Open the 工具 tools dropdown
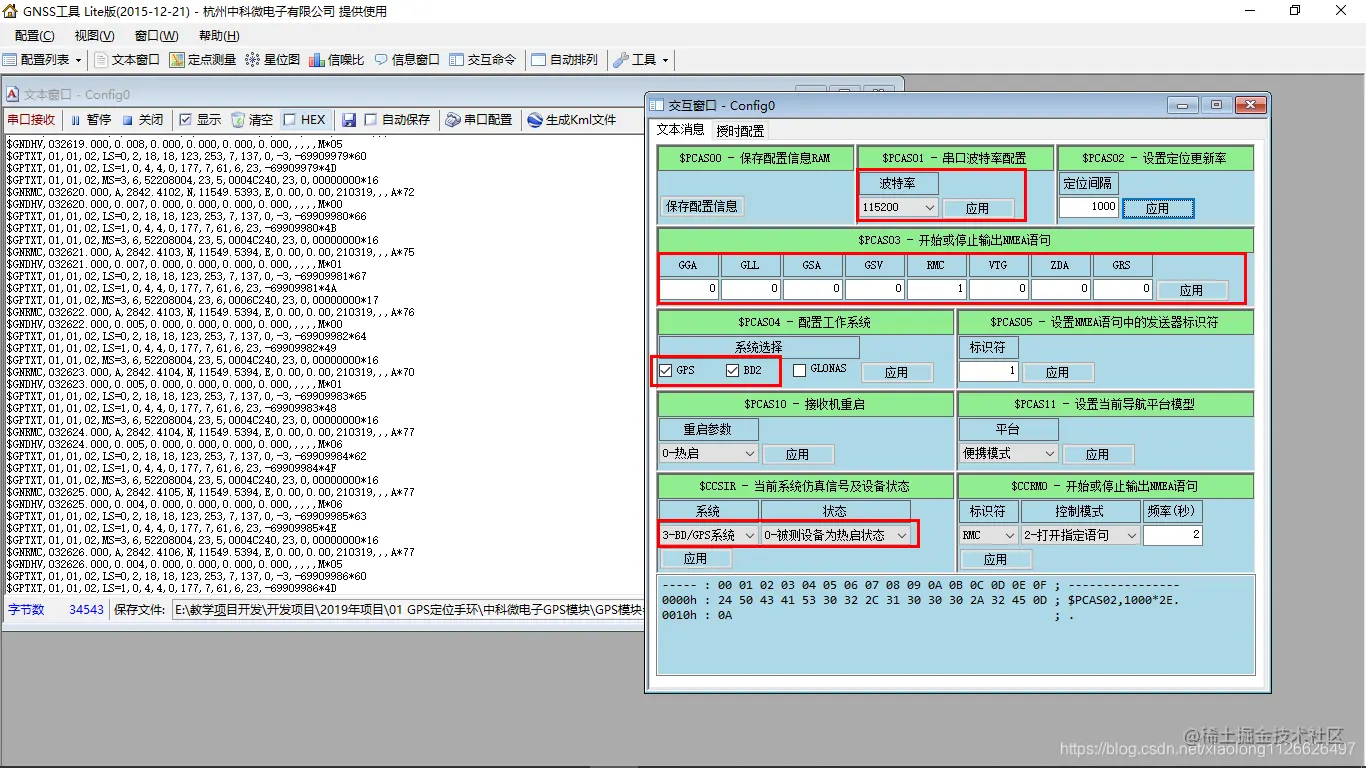 point(641,60)
